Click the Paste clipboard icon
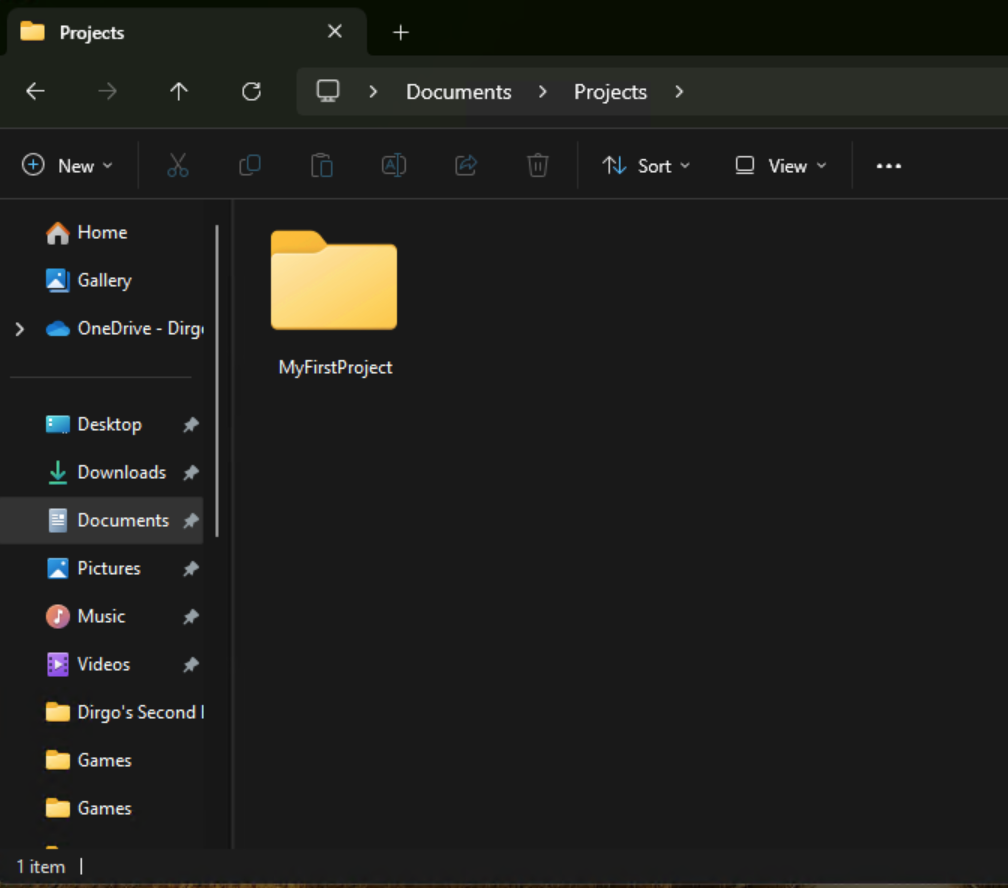The image size is (1008, 888). tap(321, 166)
